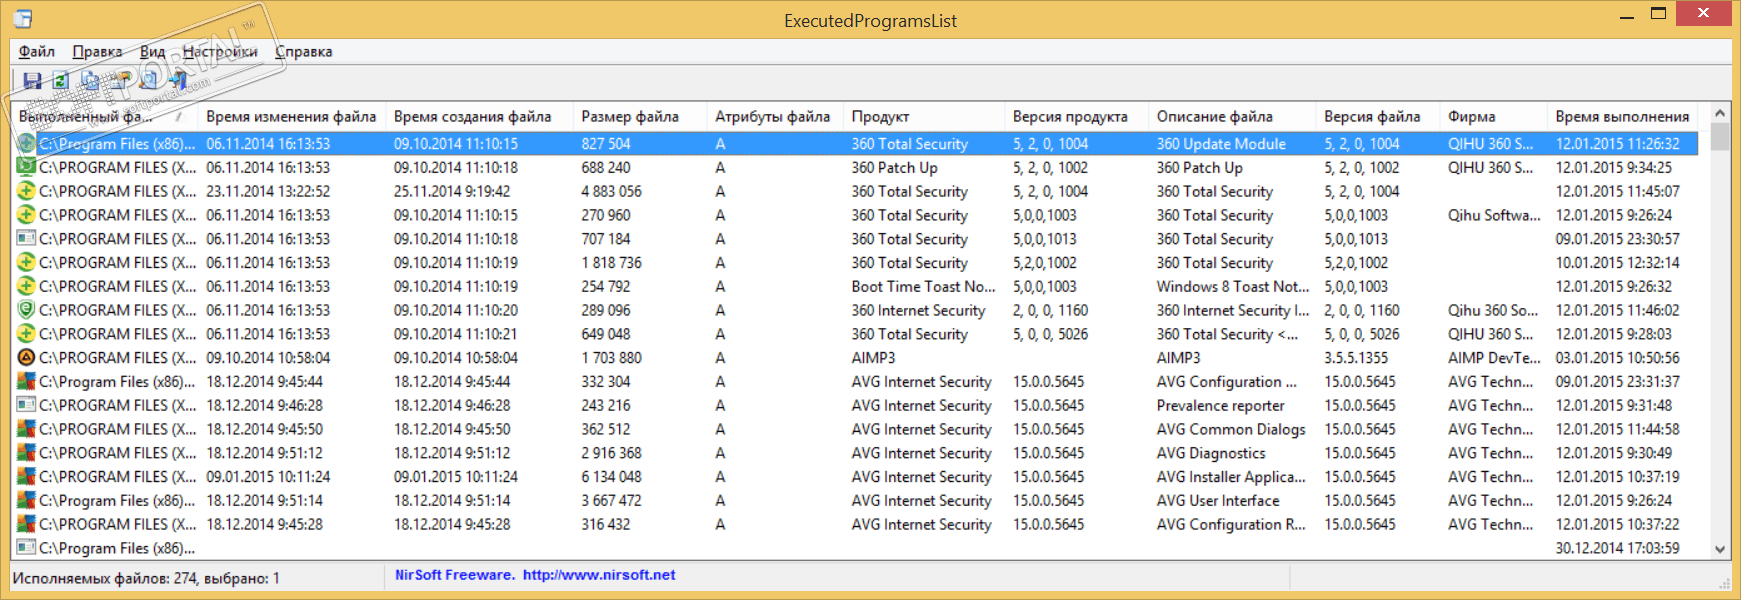
Task: Click the AIMP3 row's orange file icon
Action: (26, 358)
